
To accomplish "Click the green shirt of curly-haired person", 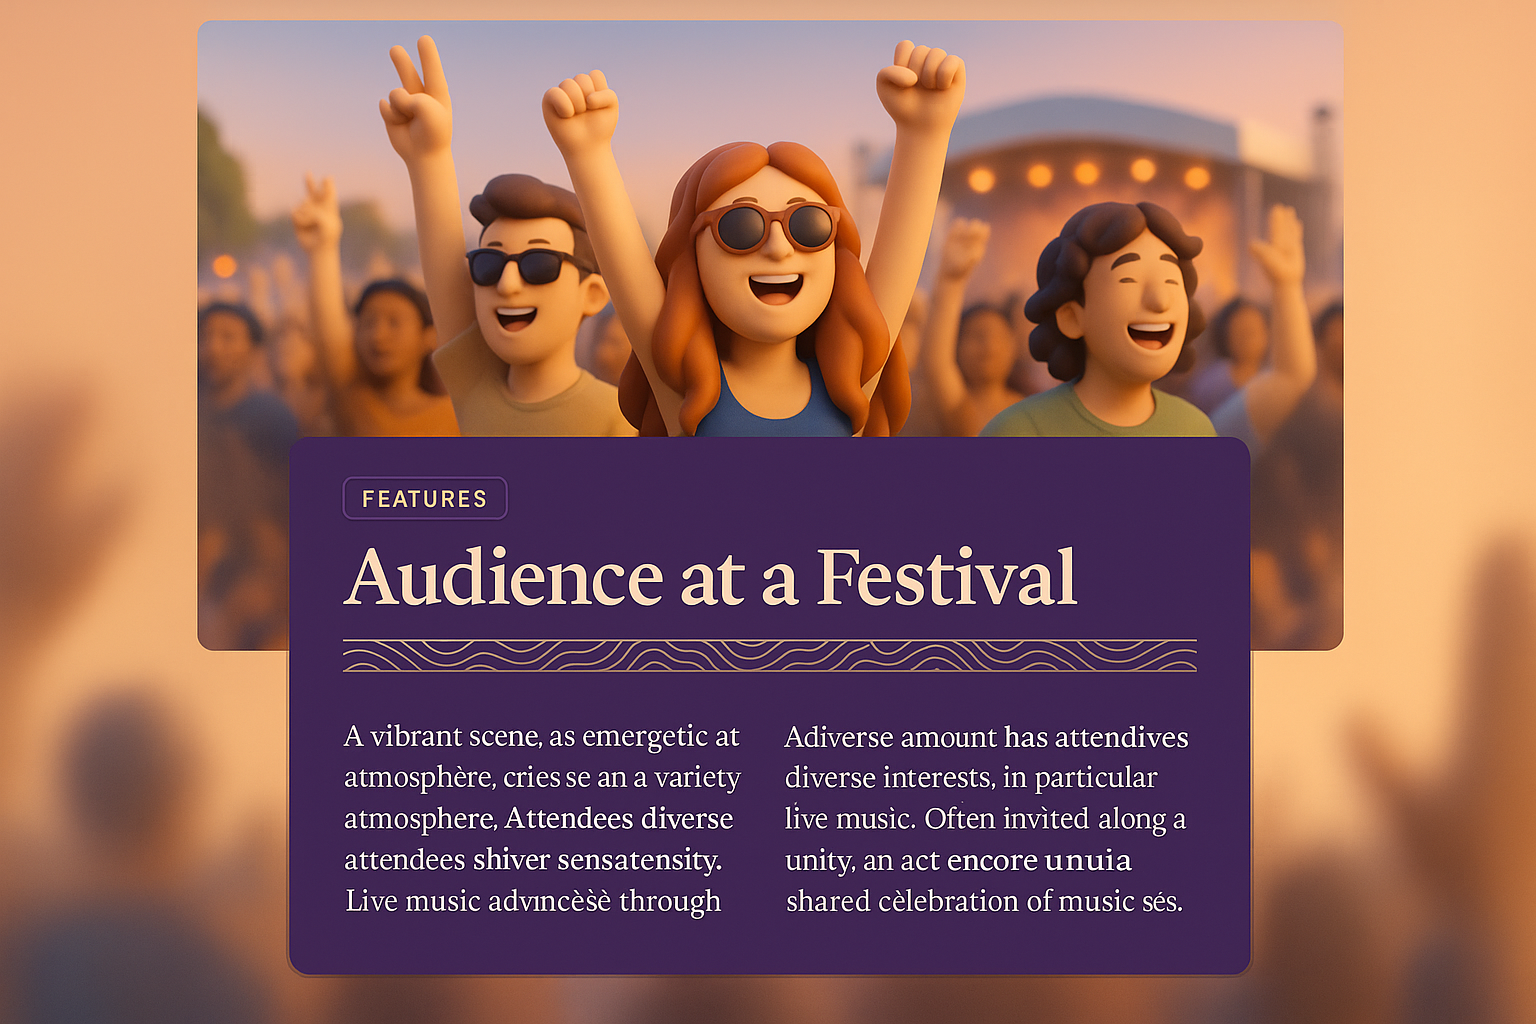I will coord(1095,415).
